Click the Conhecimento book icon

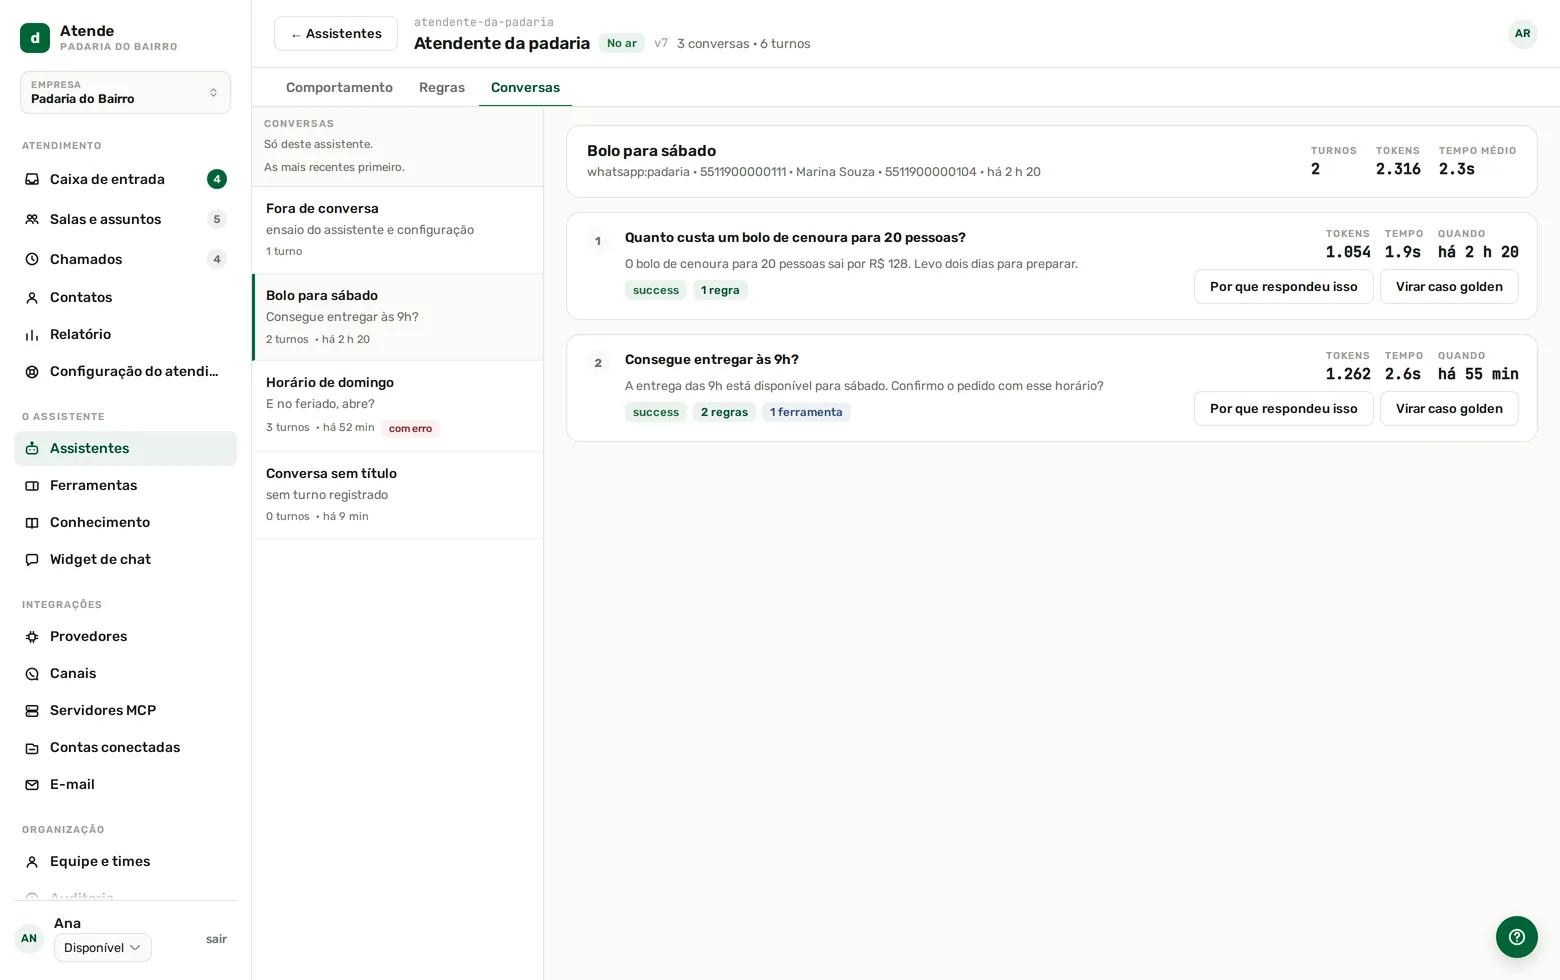click(32, 523)
